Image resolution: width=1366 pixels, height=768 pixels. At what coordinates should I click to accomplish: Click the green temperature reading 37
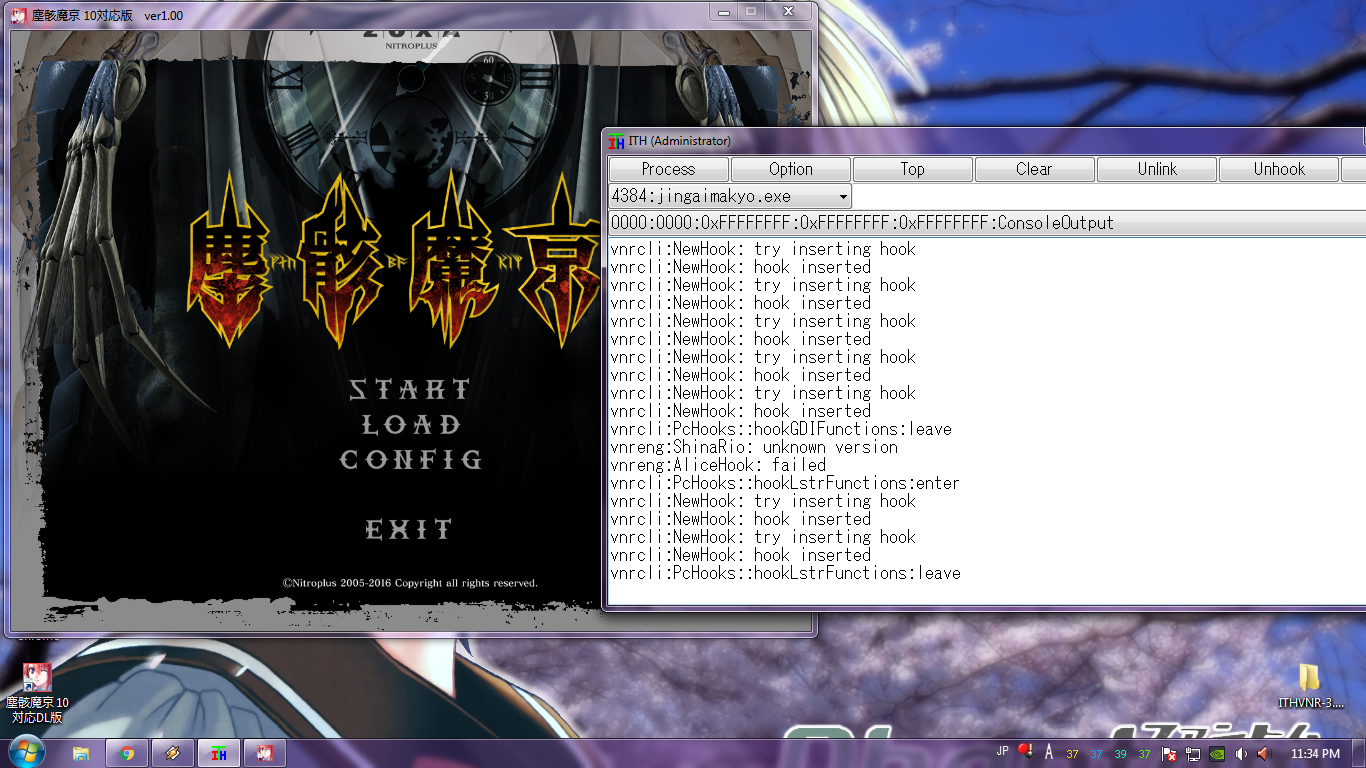1144,754
